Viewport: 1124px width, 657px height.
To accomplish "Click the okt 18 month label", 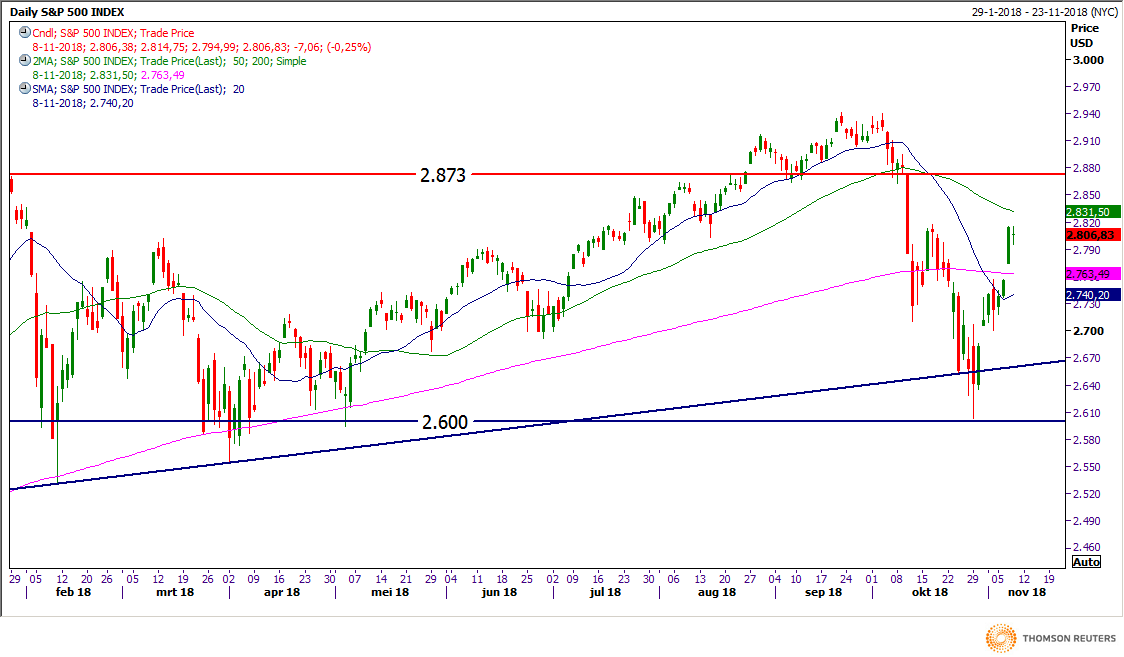I will pos(930,592).
